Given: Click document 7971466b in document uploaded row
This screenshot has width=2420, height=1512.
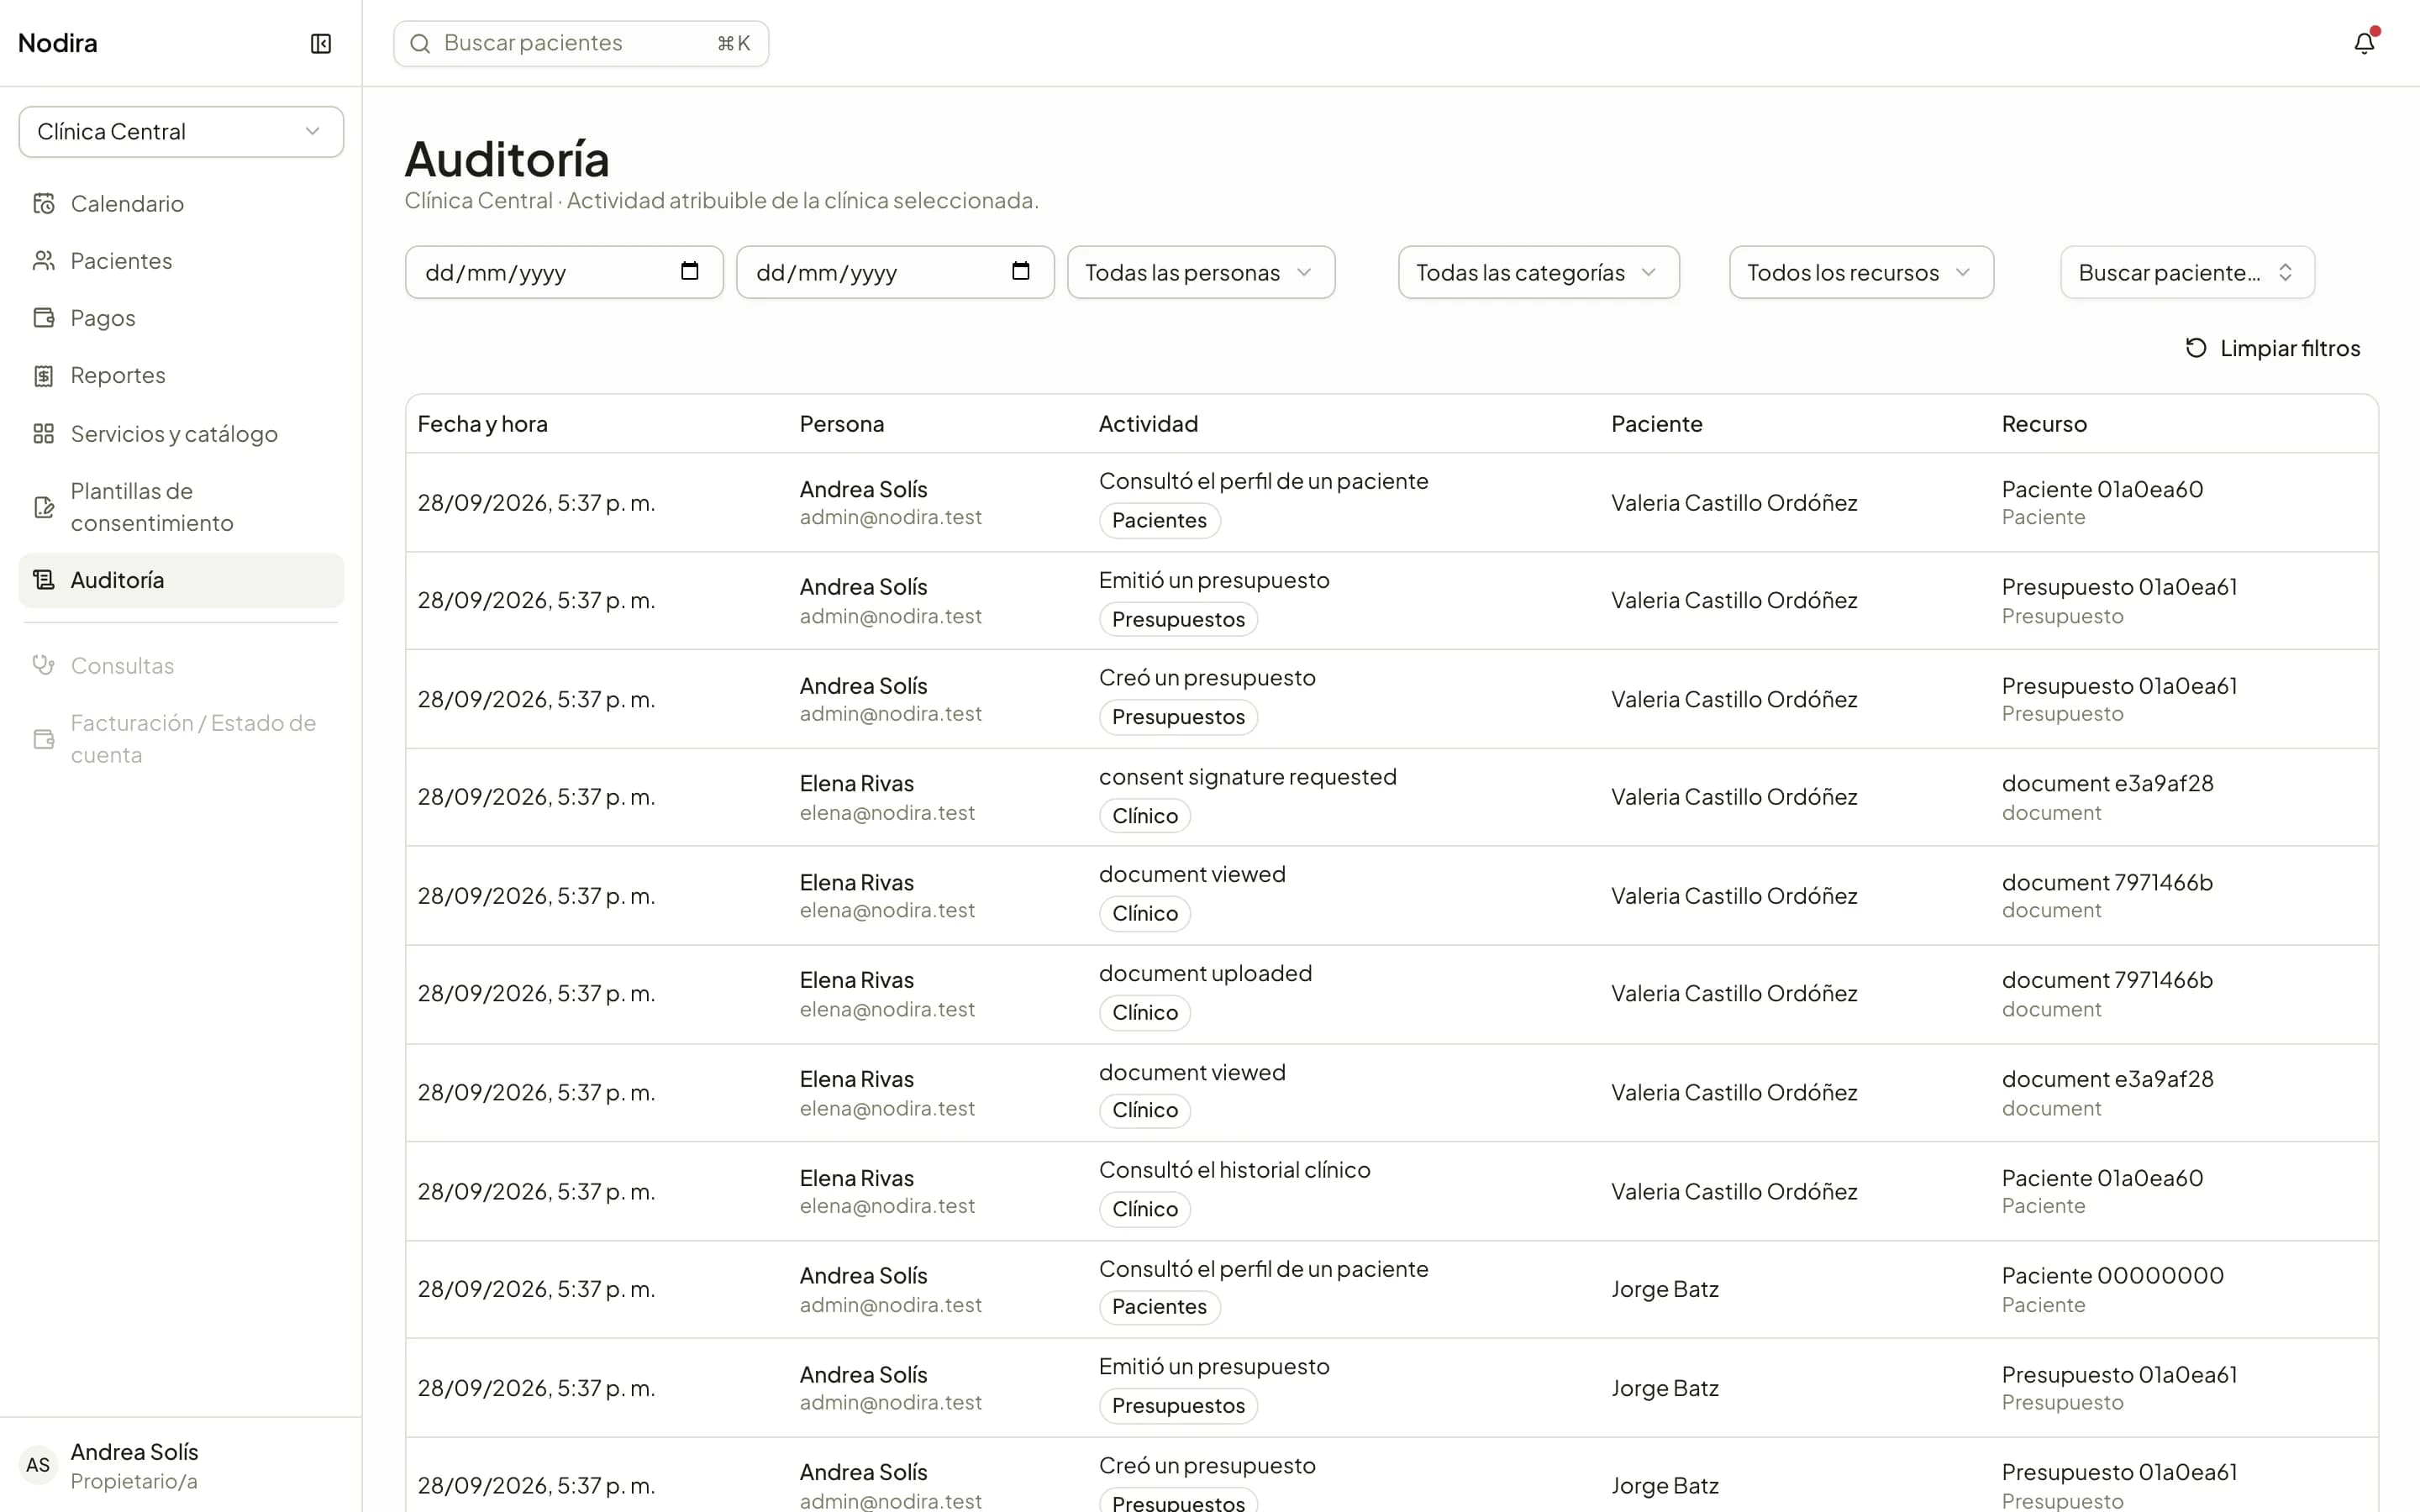Looking at the screenshot, I should [2107, 980].
